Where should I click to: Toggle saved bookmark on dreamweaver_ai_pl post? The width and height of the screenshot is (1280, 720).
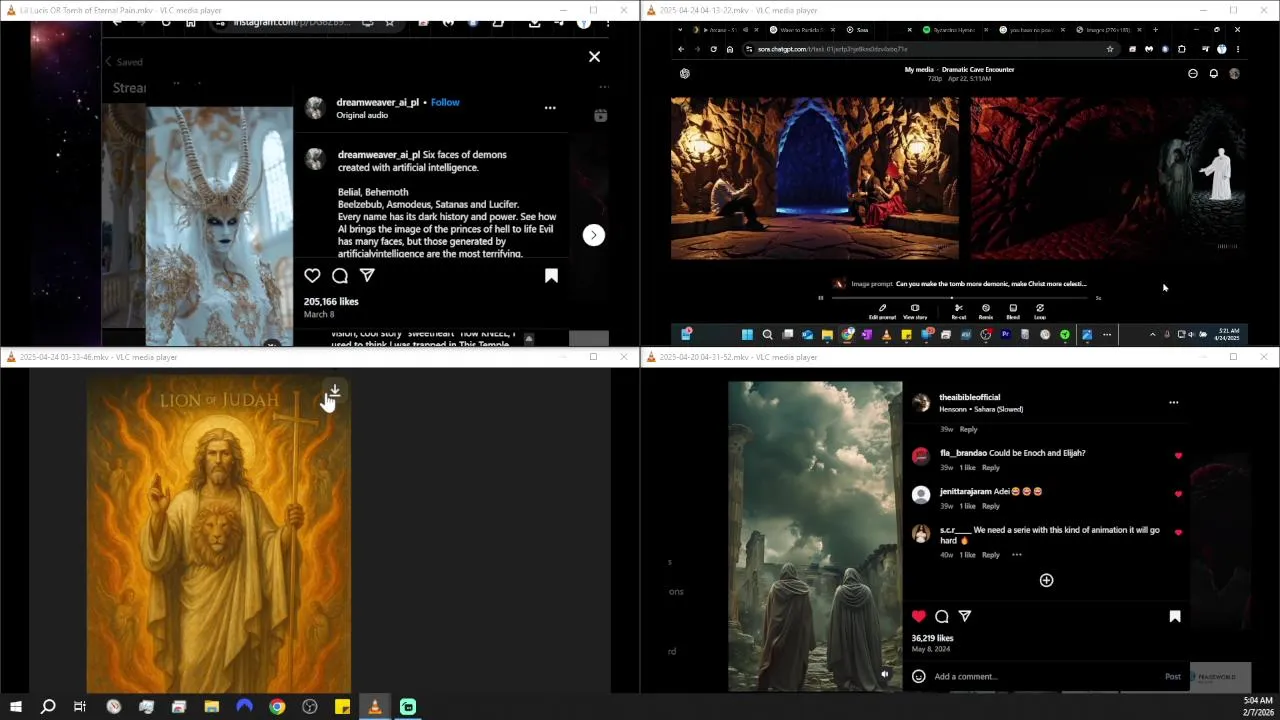tap(551, 276)
